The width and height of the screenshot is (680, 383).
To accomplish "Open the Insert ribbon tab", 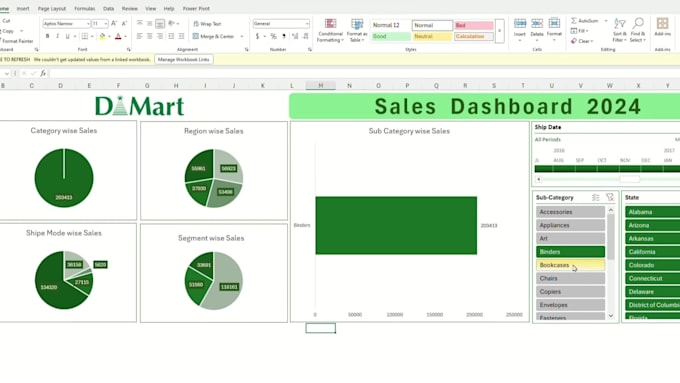I will pyautogui.click(x=23, y=8).
